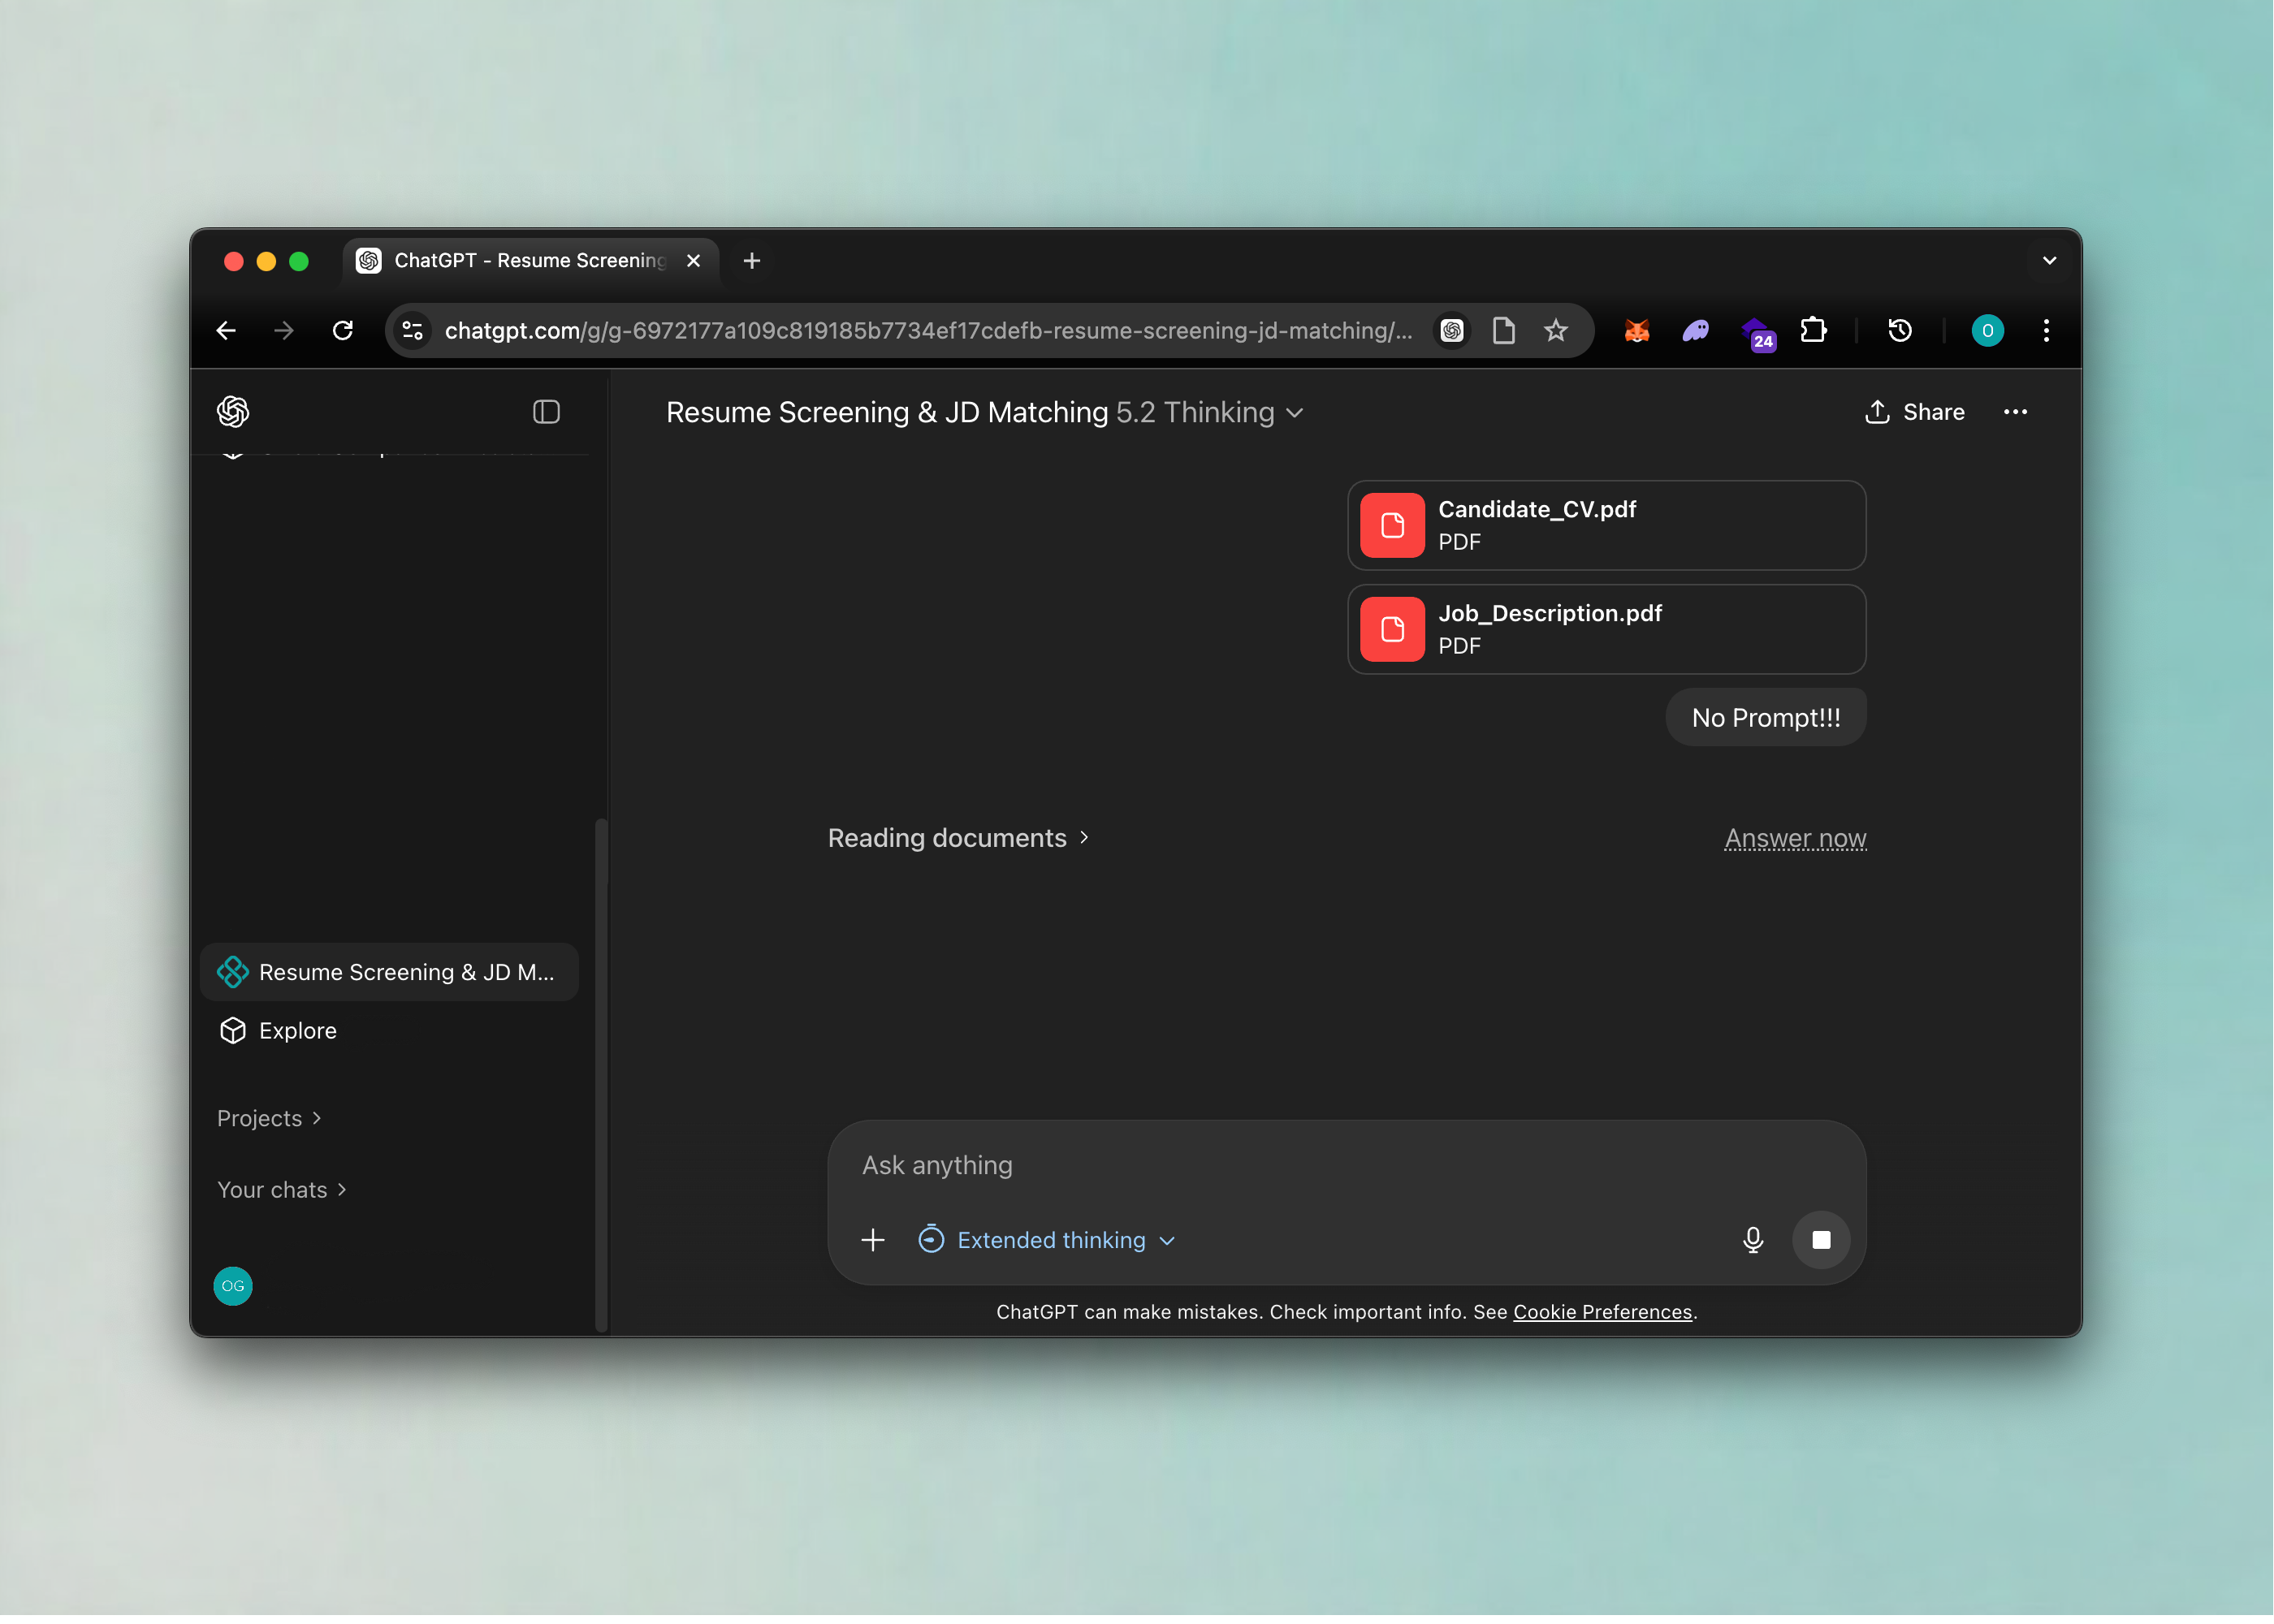This screenshot has width=2274, height=1624.
Task: Open the Candidate_CV.pdf attachment
Action: point(1606,525)
